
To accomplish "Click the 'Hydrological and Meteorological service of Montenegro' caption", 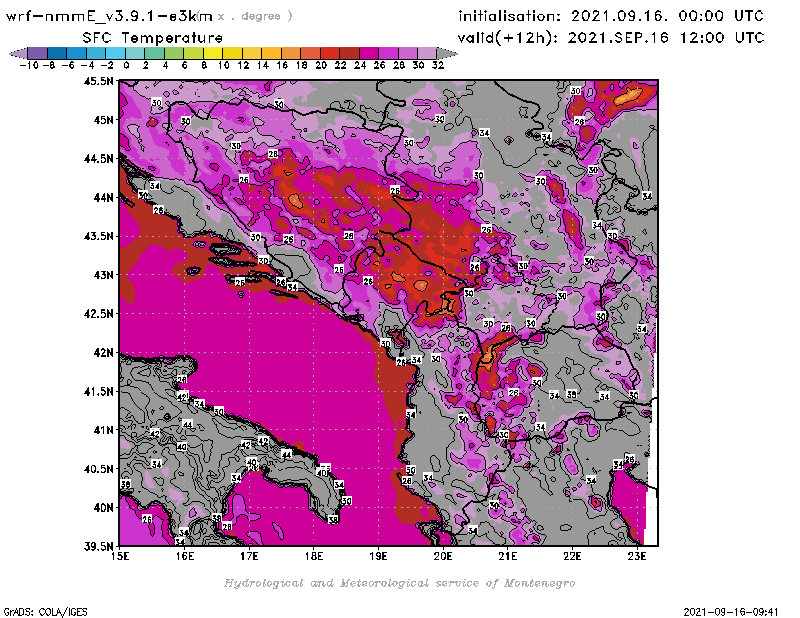I will point(399,583).
